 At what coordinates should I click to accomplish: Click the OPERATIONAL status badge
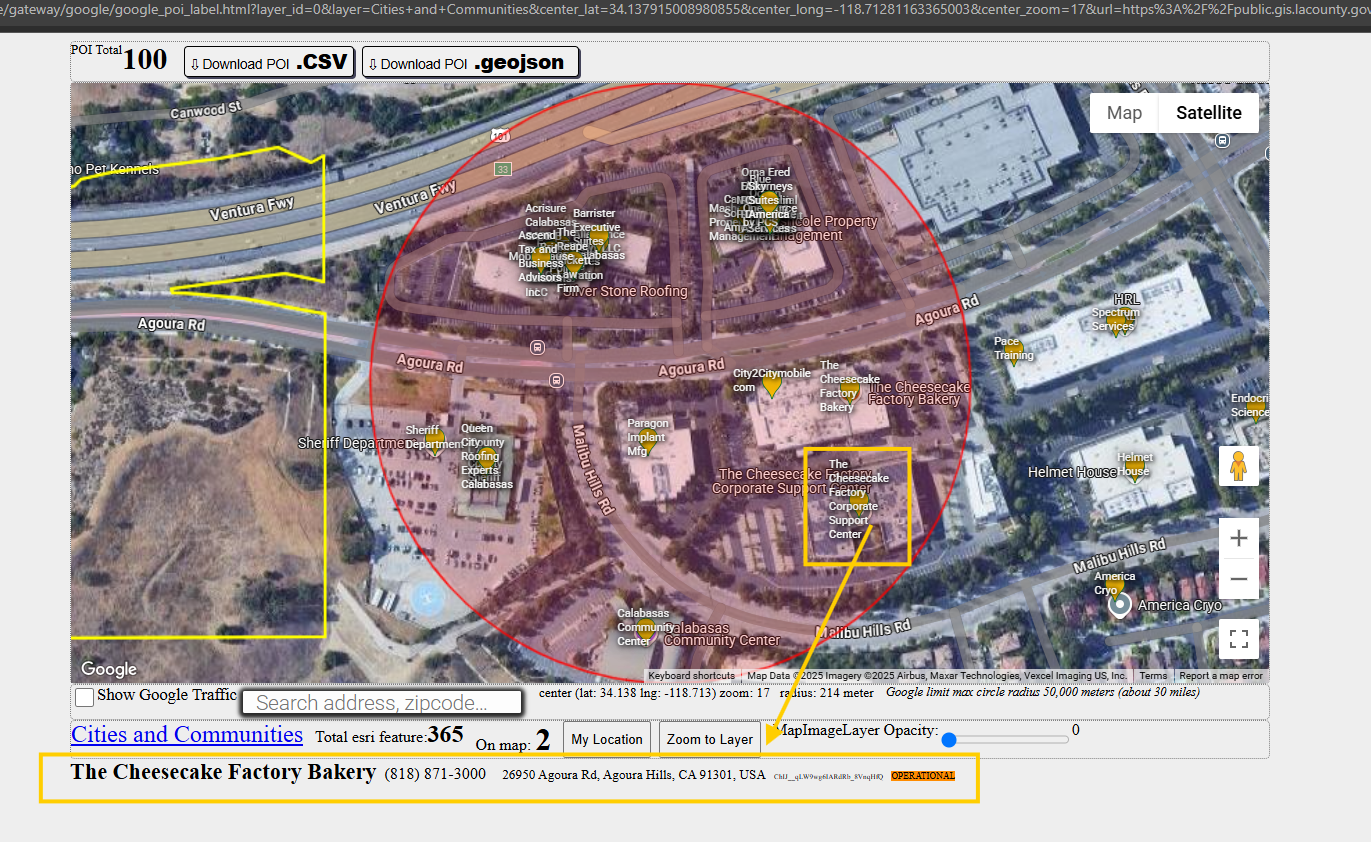923,776
